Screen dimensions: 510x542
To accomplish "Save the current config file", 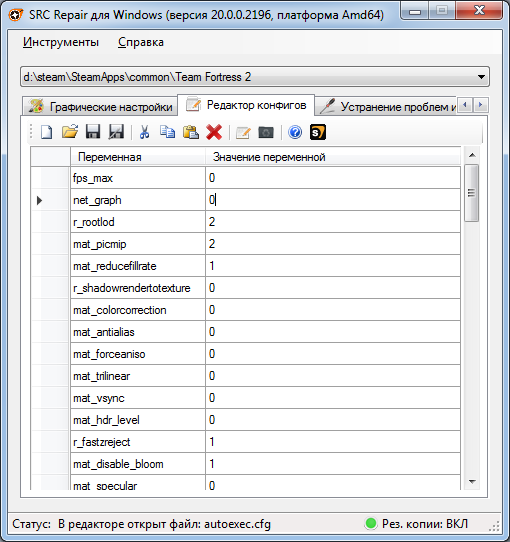I will click(93, 132).
